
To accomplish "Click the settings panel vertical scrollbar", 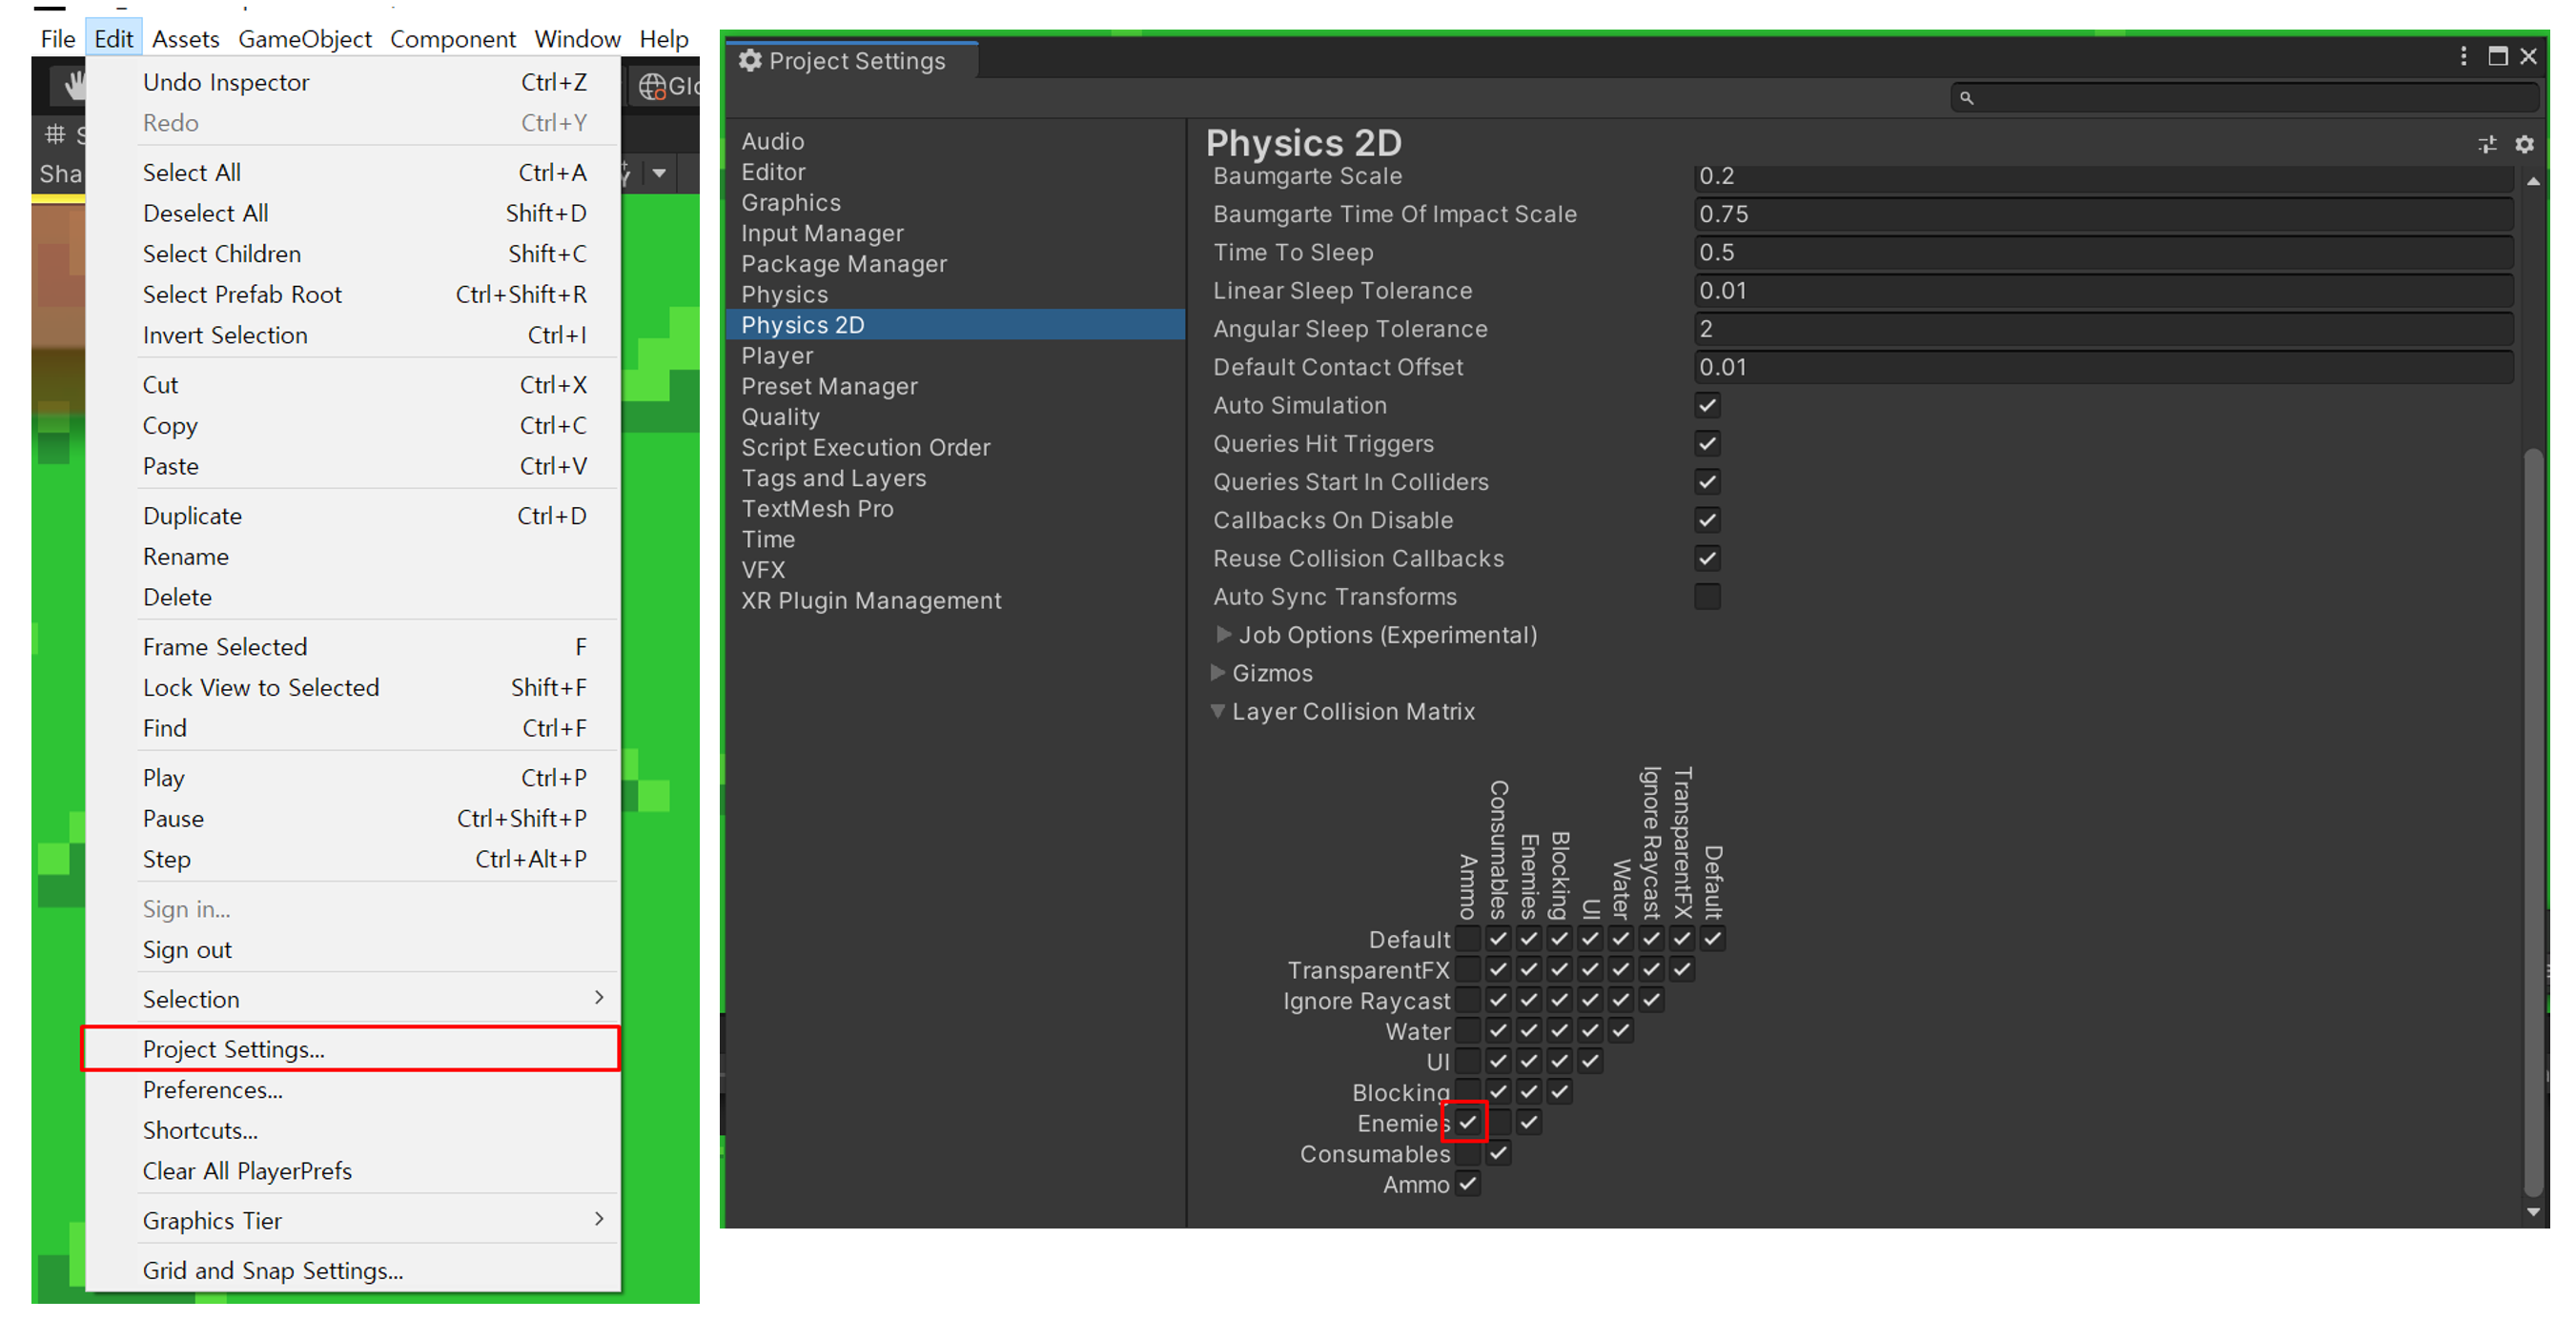I will pyautogui.click(x=2533, y=820).
